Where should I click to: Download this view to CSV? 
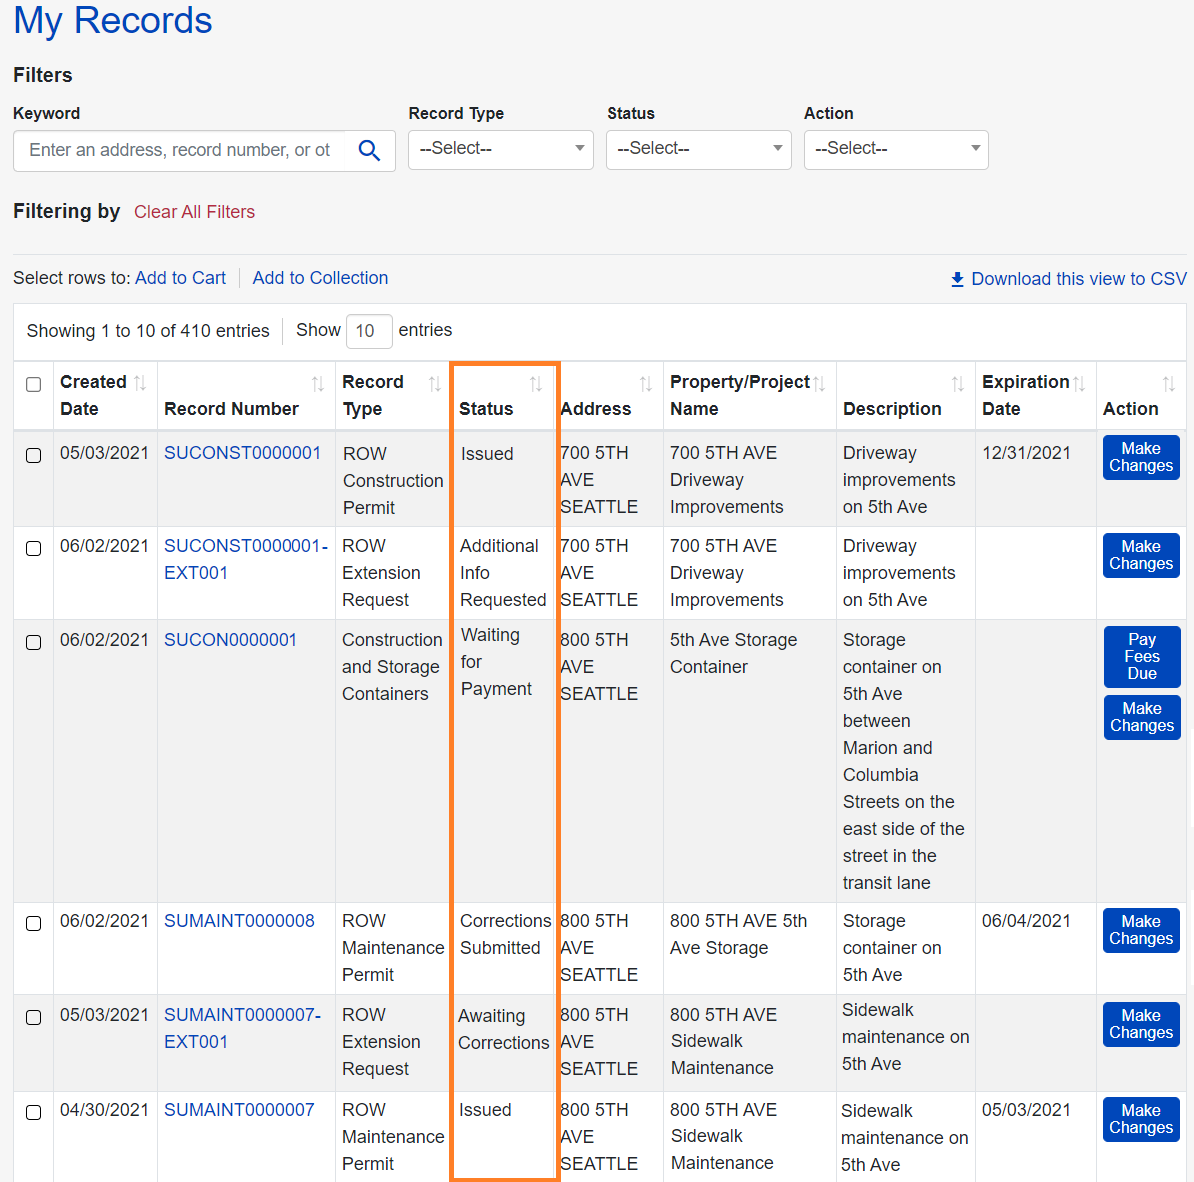pos(1068,279)
